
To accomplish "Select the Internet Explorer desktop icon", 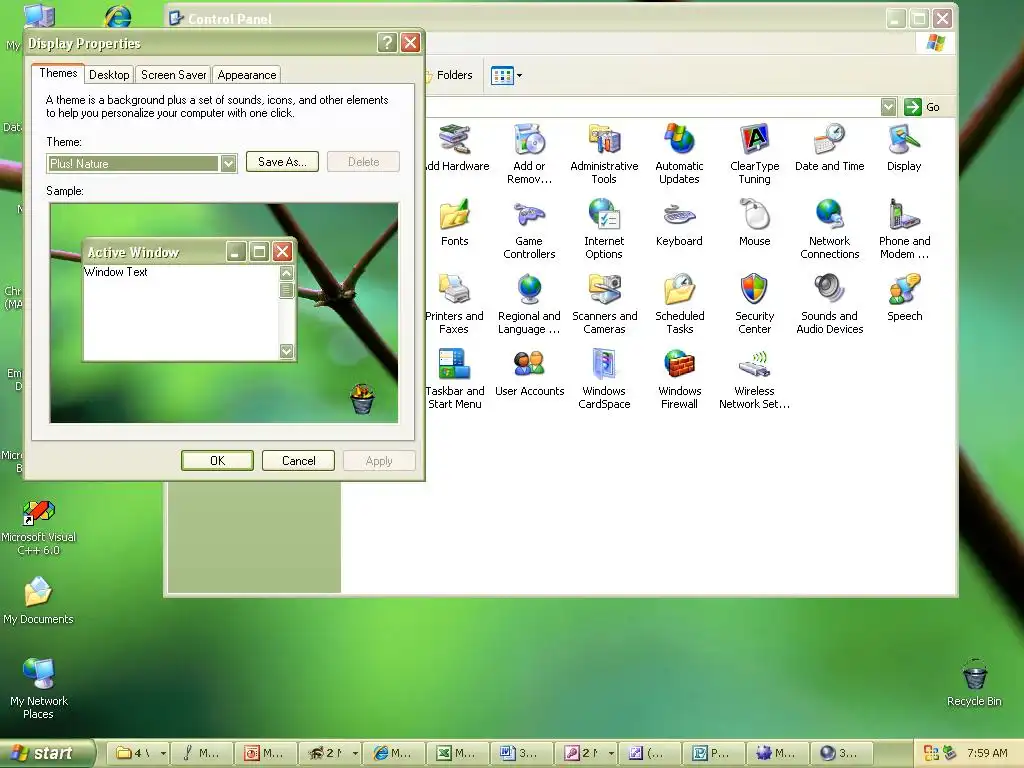I will (118, 16).
